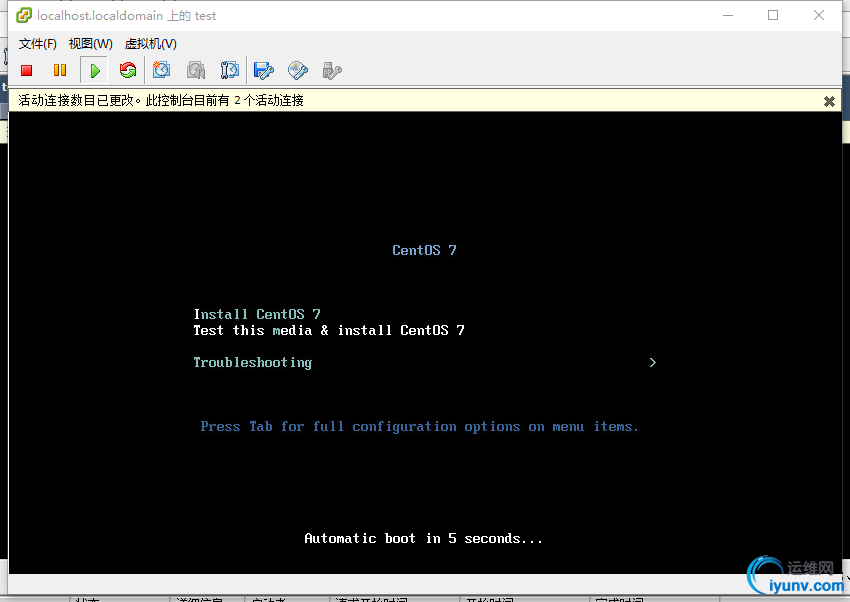Image resolution: width=850 pixels, height=602 pixels.
Task: Minimize the test console window
Action: point(728,15)
